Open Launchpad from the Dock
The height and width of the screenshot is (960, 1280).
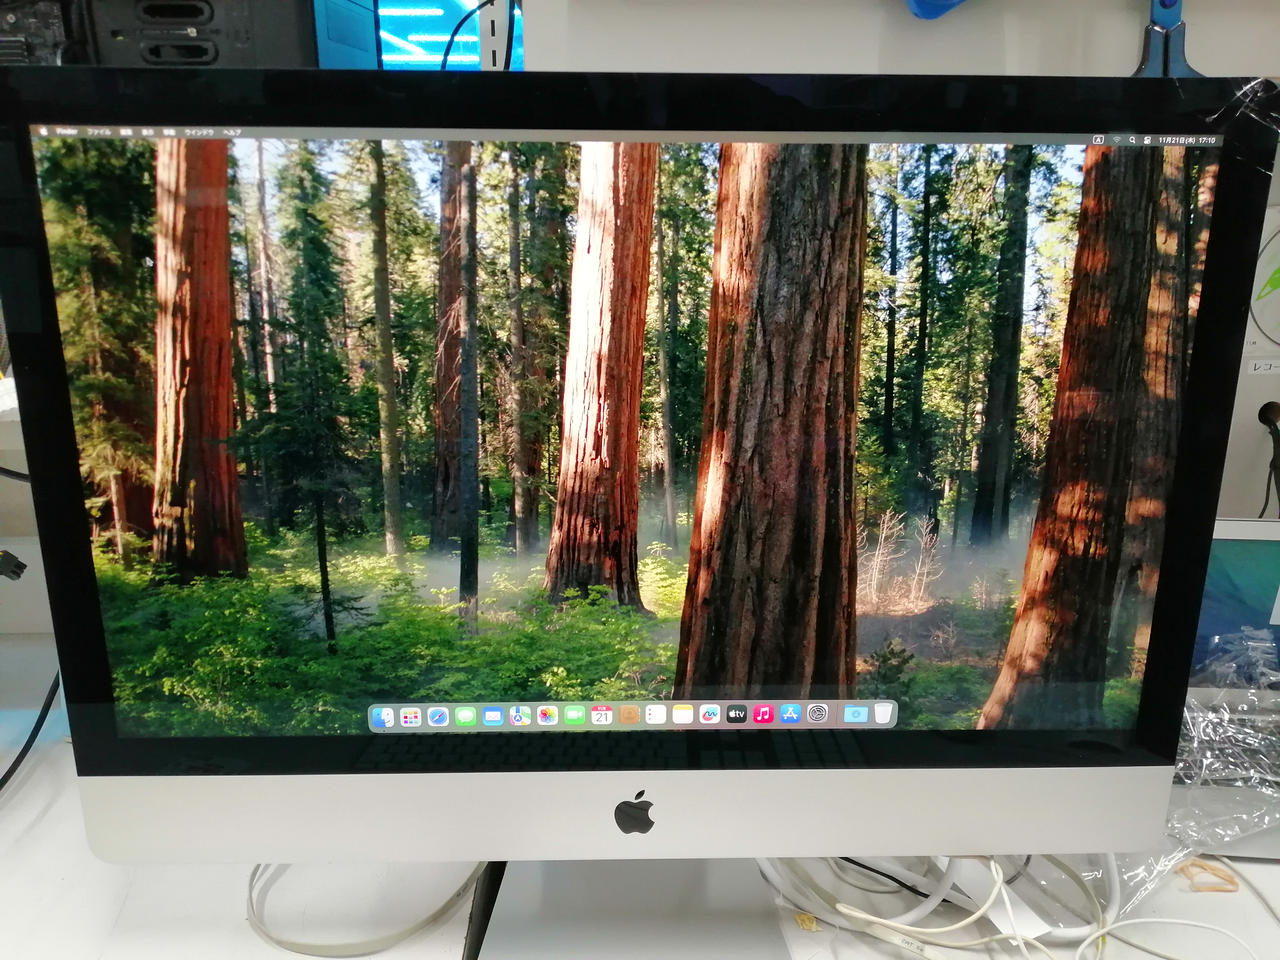408,718
